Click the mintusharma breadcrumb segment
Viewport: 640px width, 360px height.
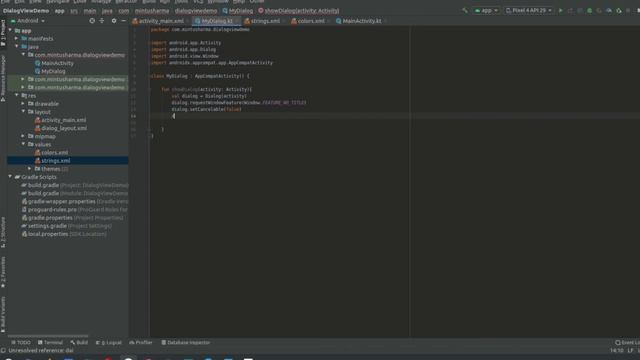152,11
